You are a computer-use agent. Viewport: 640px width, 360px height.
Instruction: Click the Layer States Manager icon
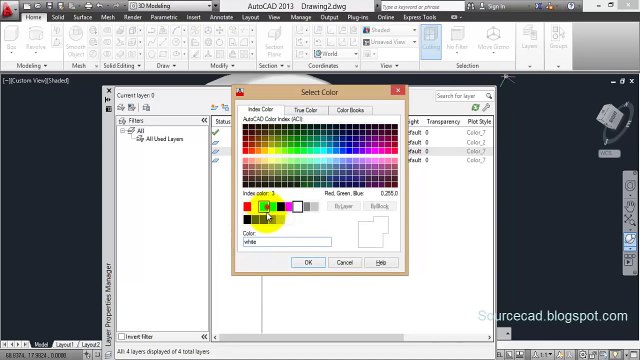(147, 108)
